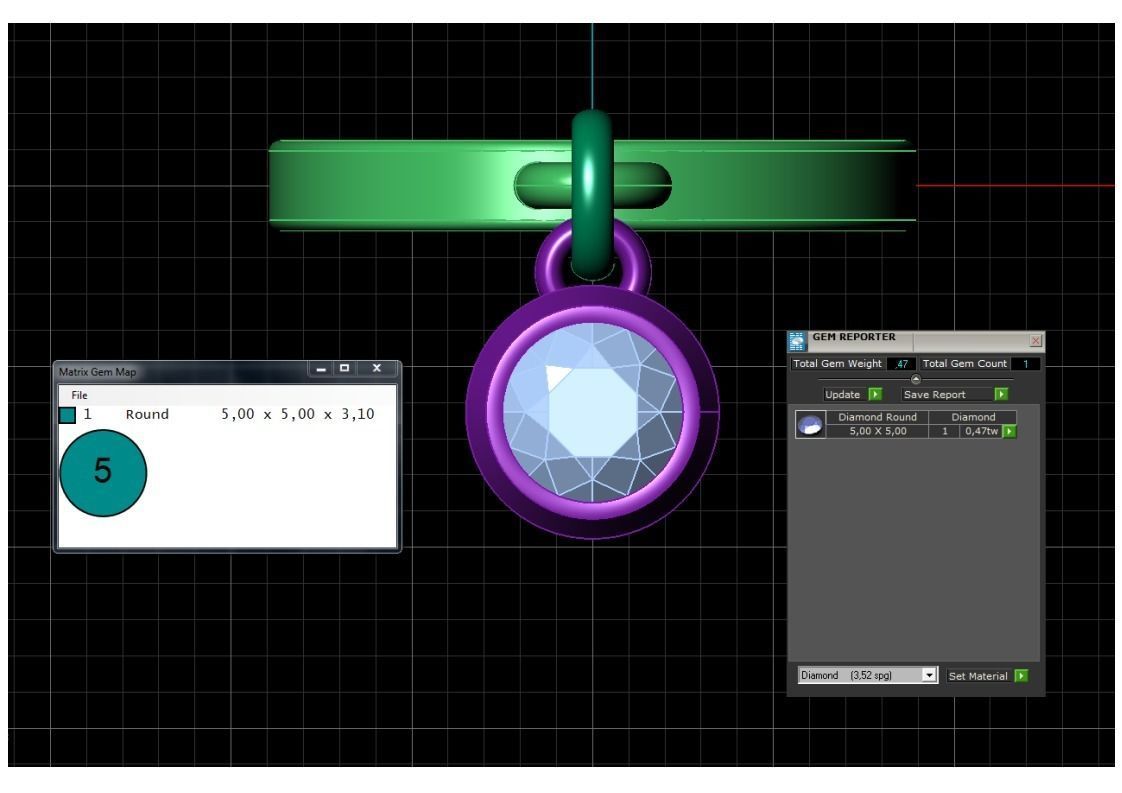
Task: Click the green arrow next to Set Material
Action: point(1021,676)
